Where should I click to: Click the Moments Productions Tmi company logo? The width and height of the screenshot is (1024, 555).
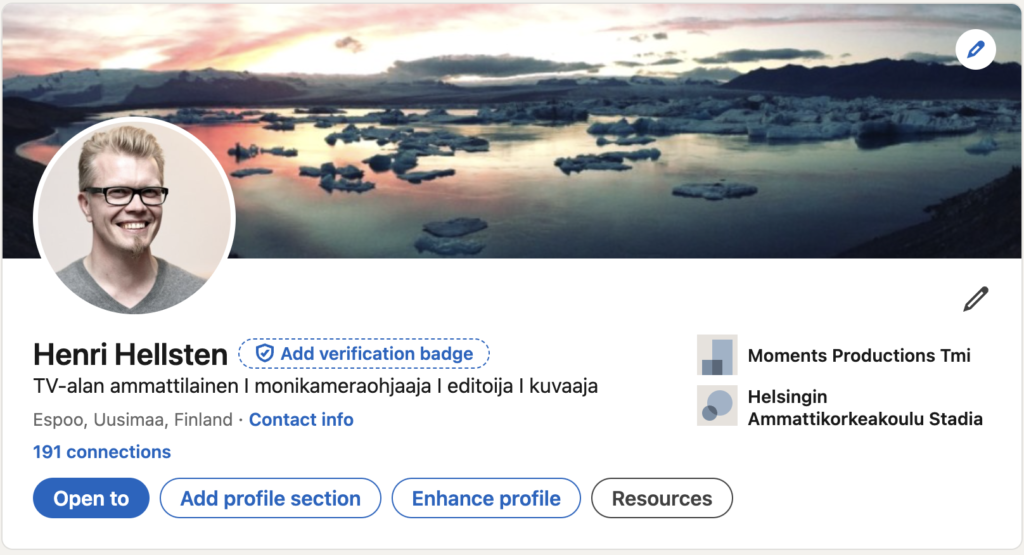click(x=716, y=355)
